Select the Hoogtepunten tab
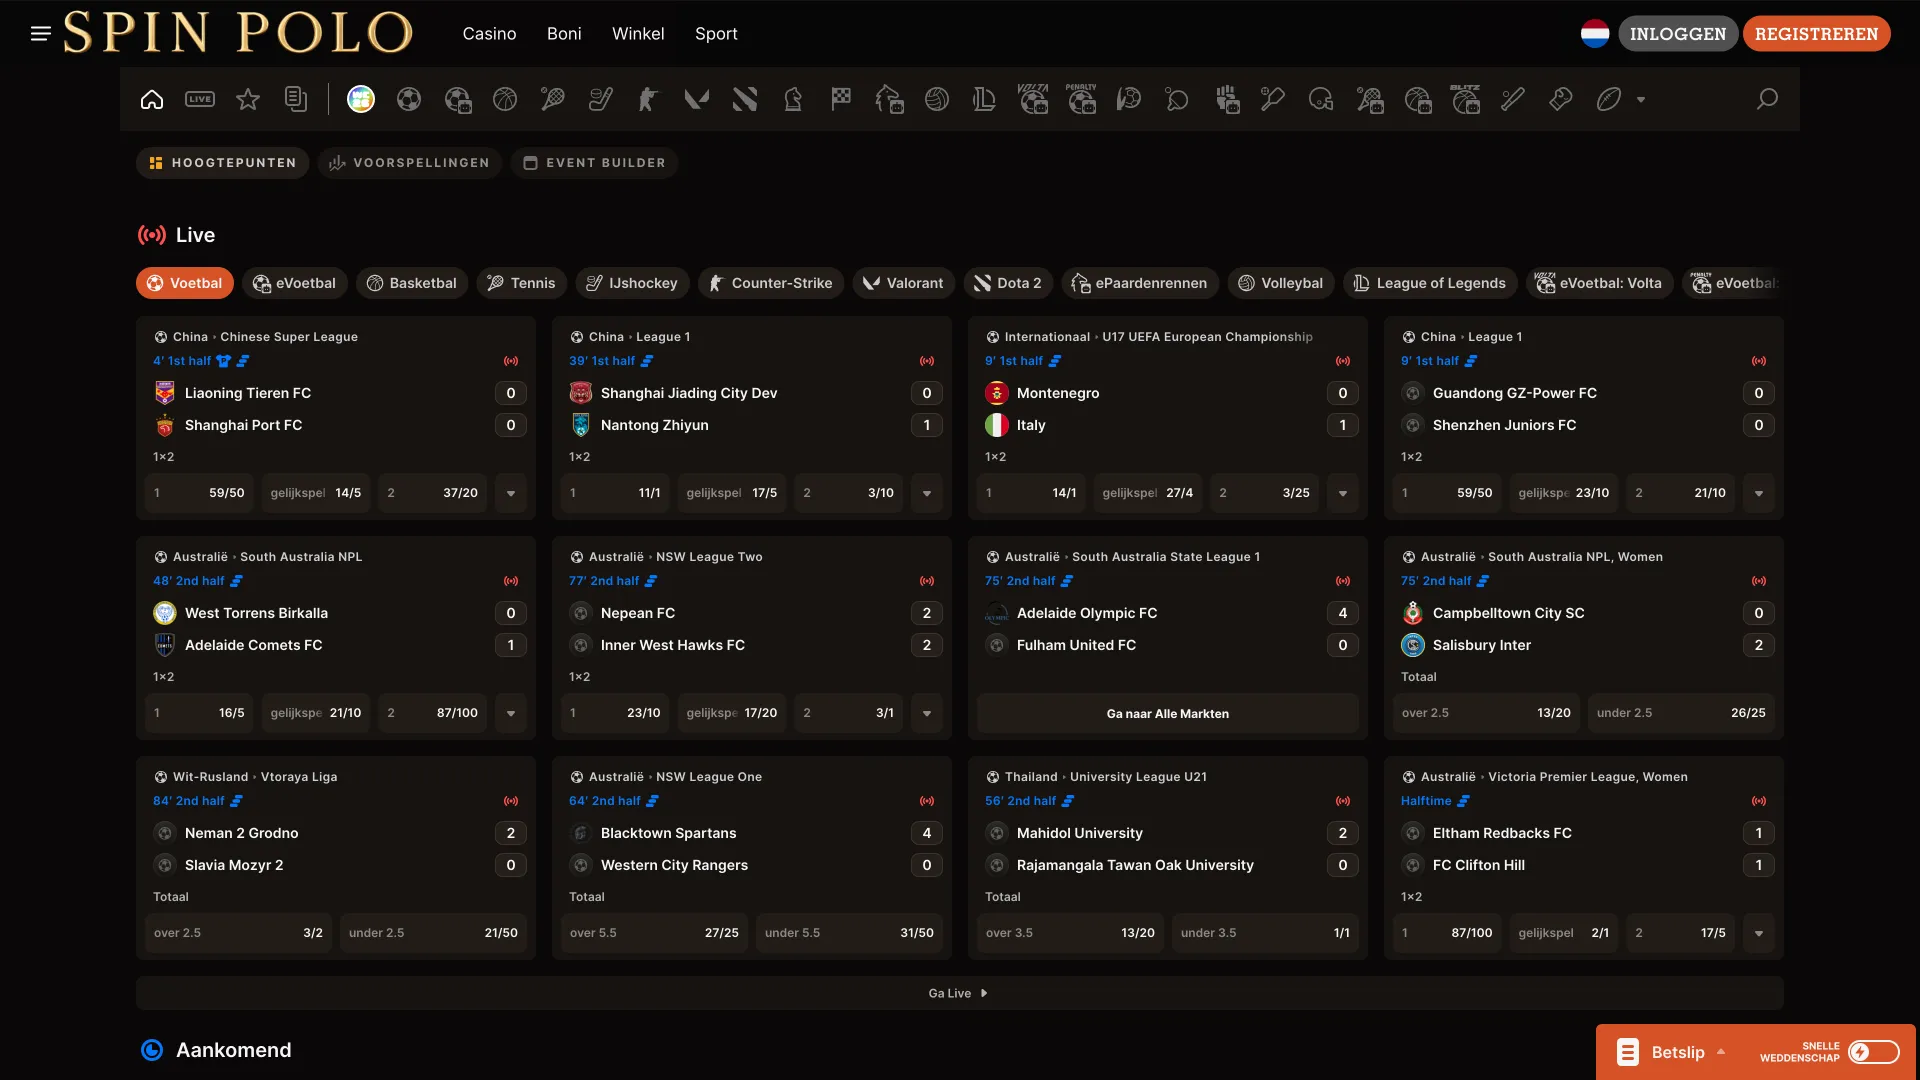Viewport: 1920px width, 1080px height. pyautogui.click(x=223, y=163)
